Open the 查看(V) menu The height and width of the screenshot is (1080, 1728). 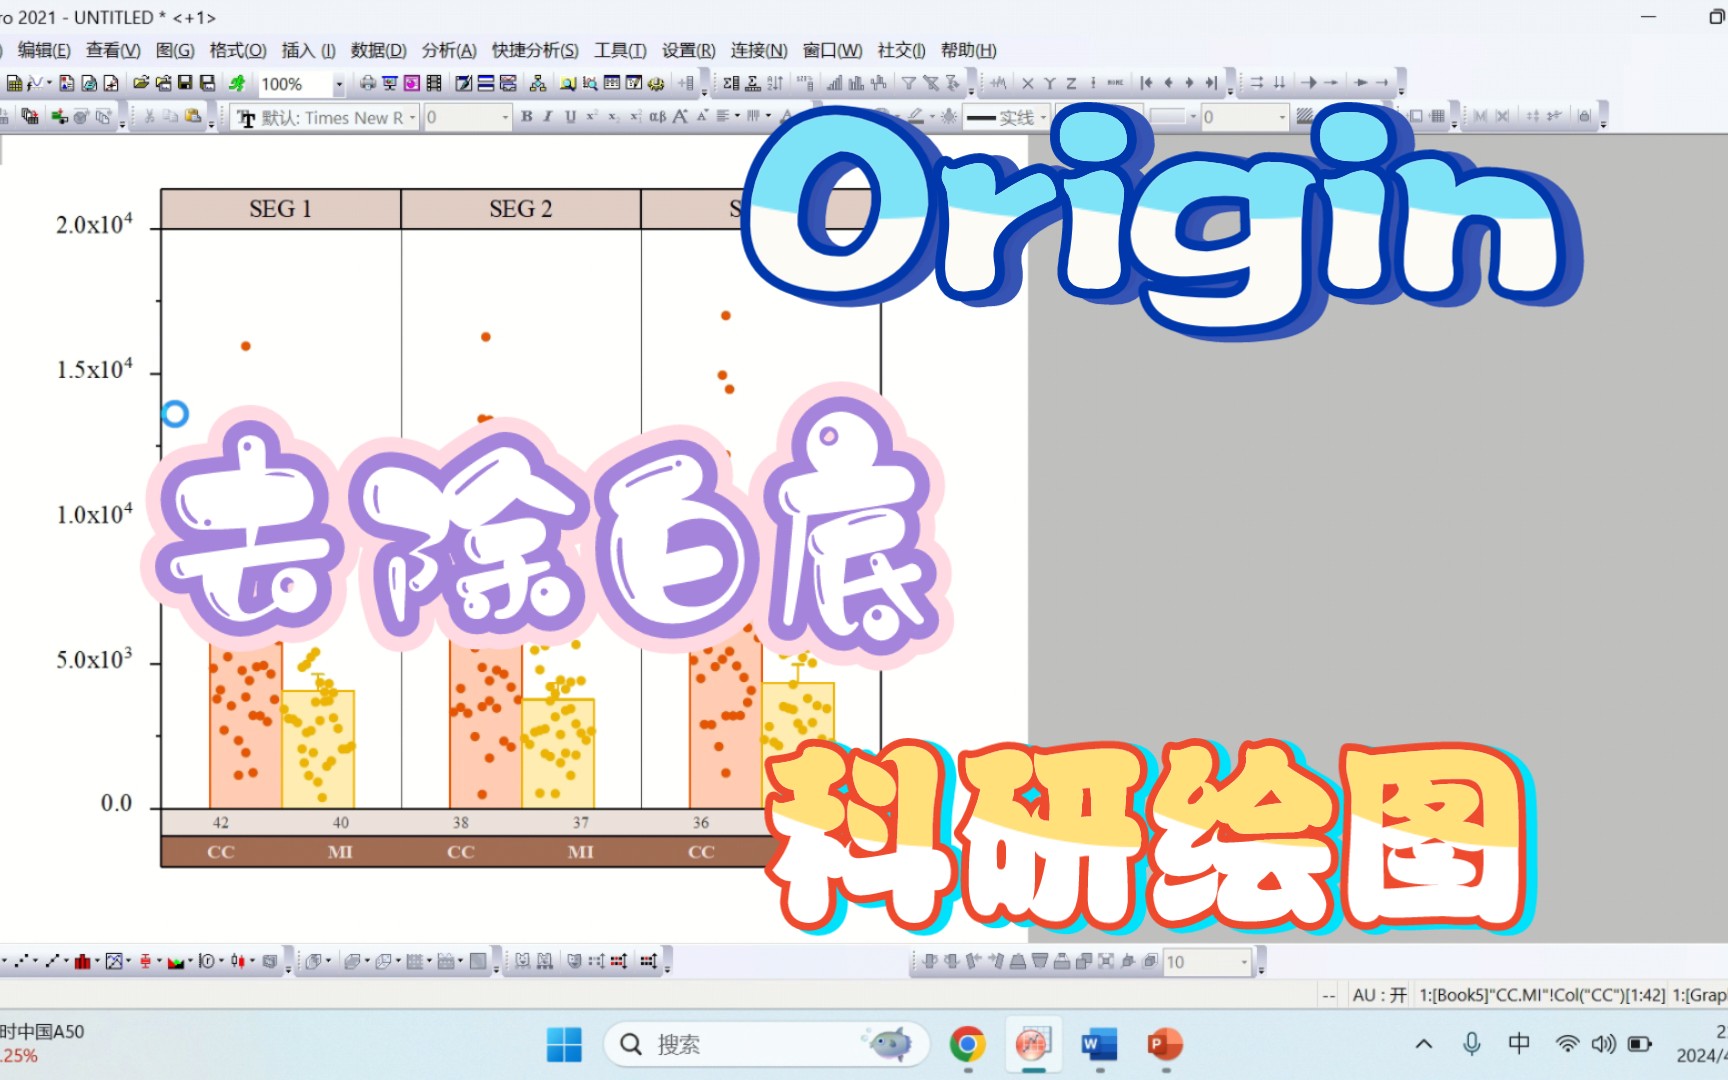point(113,50)
